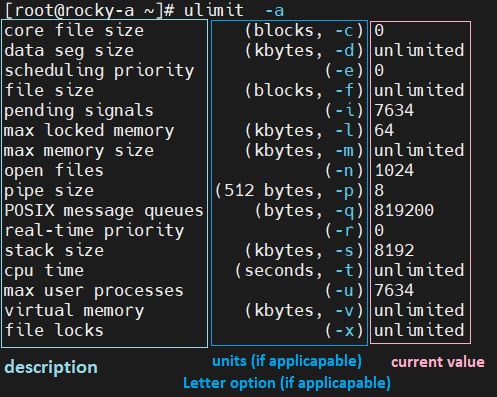Click the 'description' annotation label
Viewport: 497px width, 397px height.
51,367
